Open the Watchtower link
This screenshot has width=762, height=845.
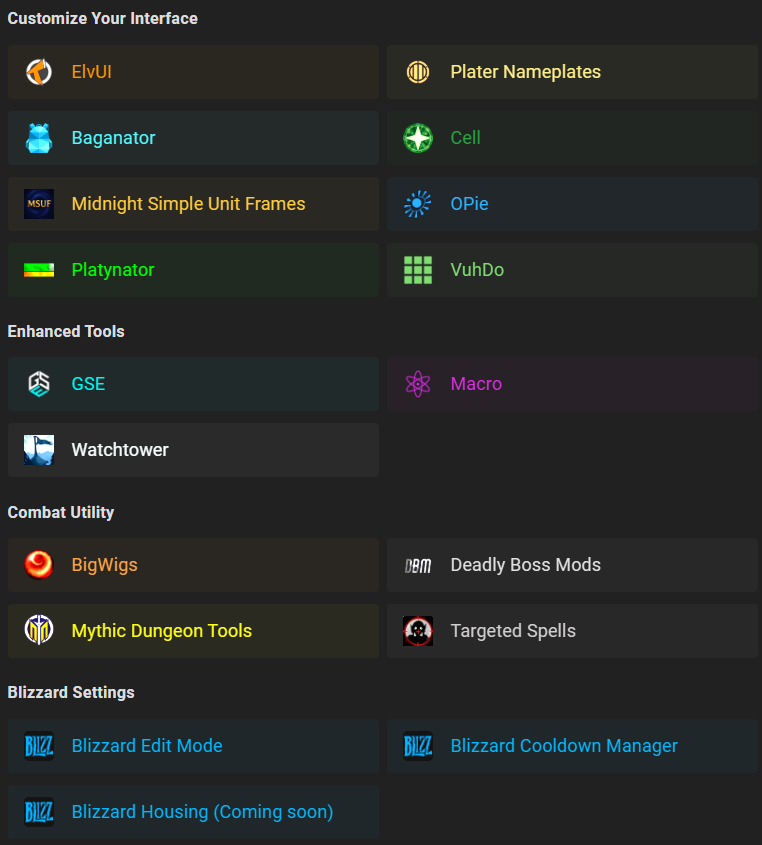pyautogui.click(x=193, y=450)
